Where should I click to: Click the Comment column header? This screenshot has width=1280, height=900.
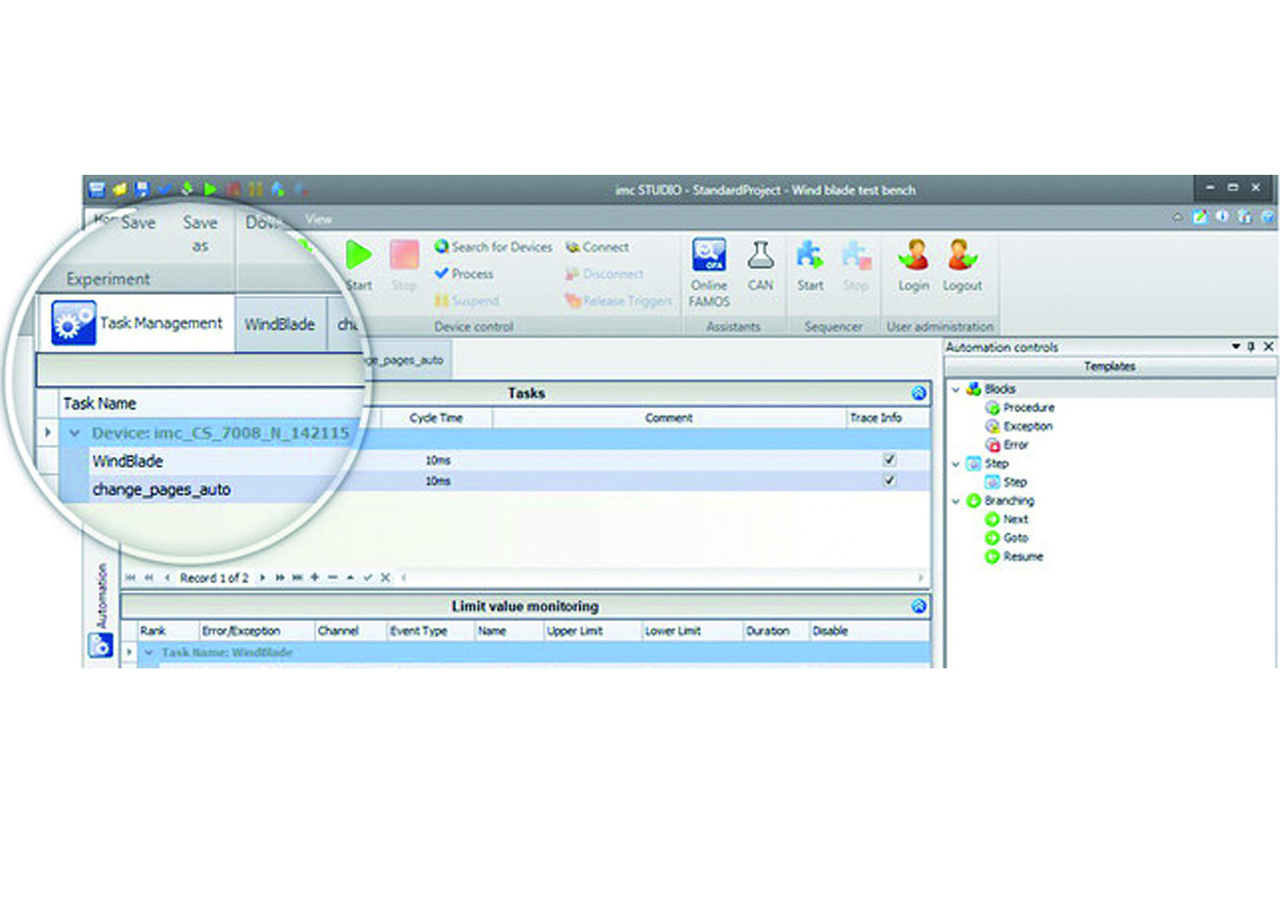pos(669,418)
